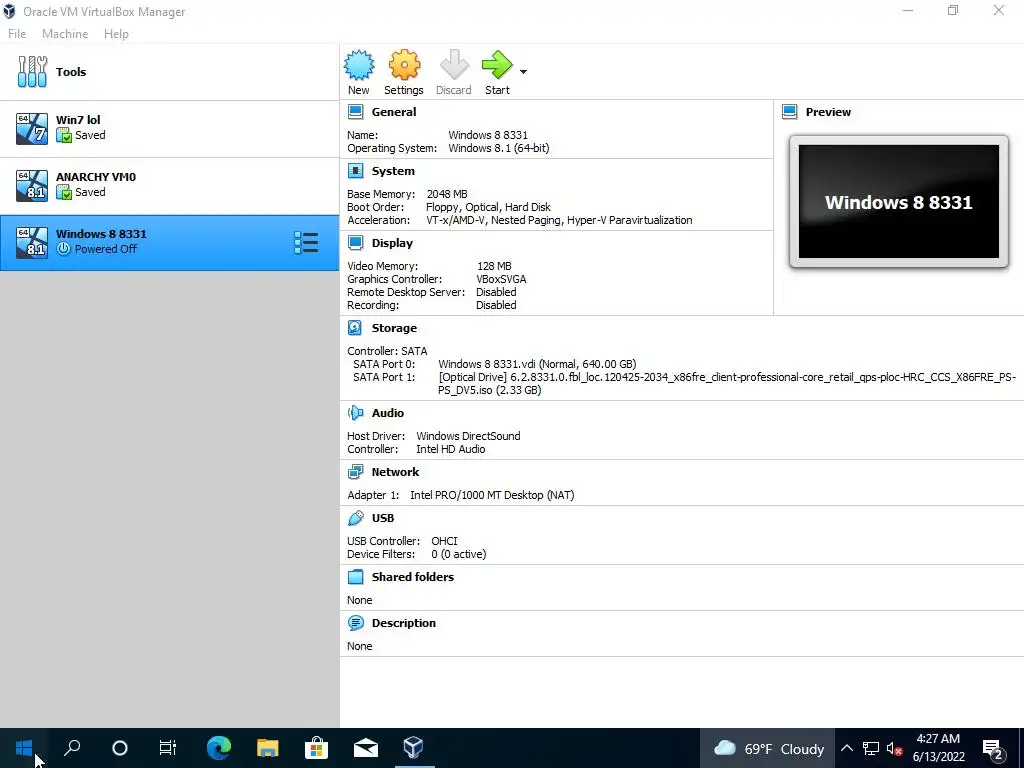Click the Shared folders icon
This screenshot has height=768, width=1024.
(355, 577)
